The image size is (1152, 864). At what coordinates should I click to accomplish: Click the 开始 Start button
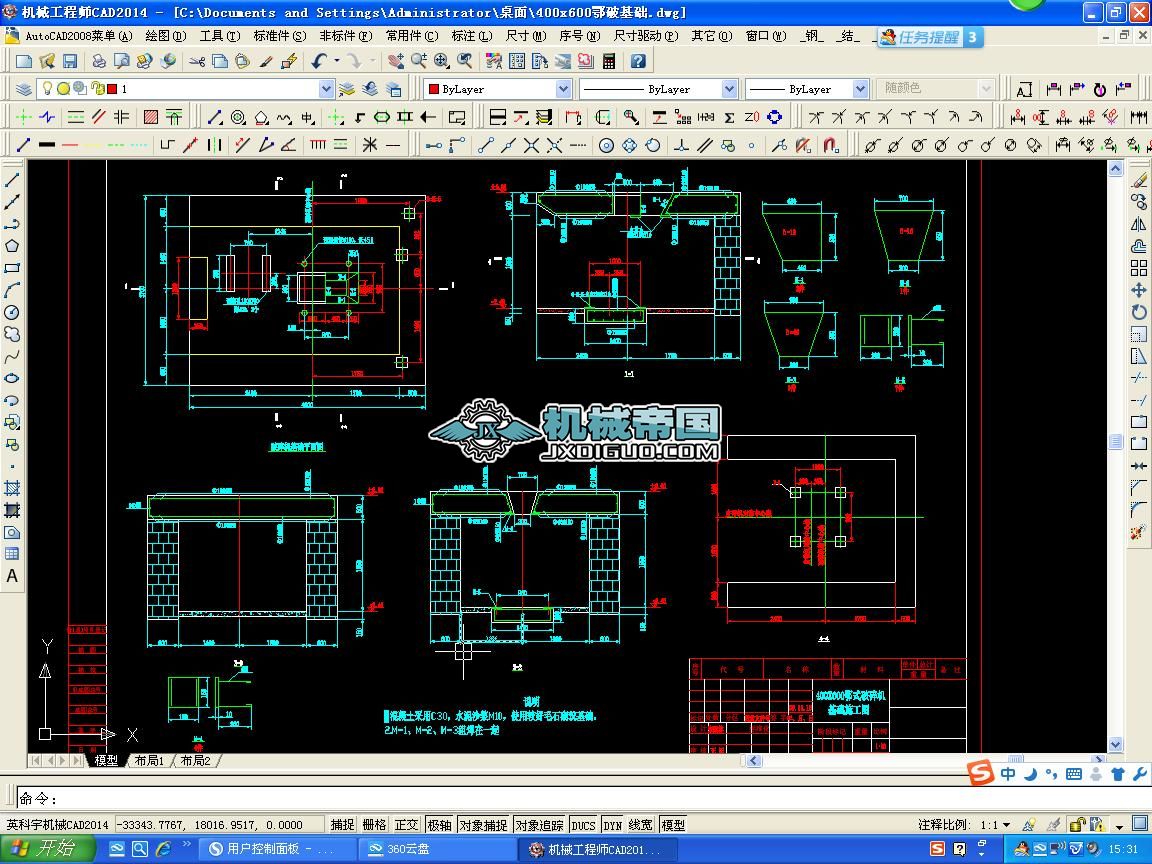[45, 849]
